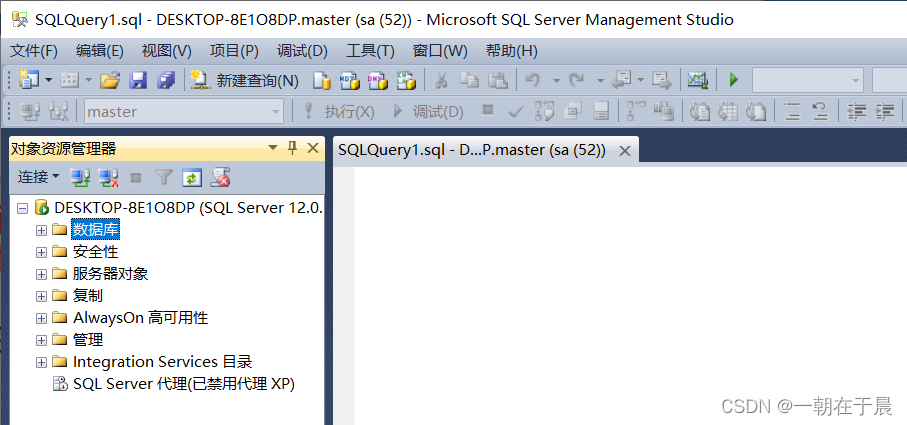Image resolution: width=907 pixels, height=425 pixels.
Task: Click the Save floppy disk icon
Action: (x=138, y=80)
